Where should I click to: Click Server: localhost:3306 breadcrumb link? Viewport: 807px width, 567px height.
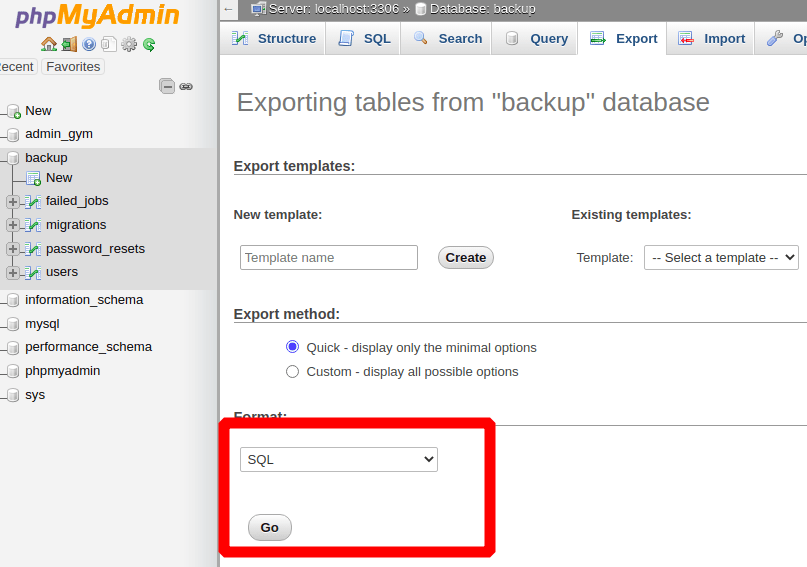click(x=334, y=9)
